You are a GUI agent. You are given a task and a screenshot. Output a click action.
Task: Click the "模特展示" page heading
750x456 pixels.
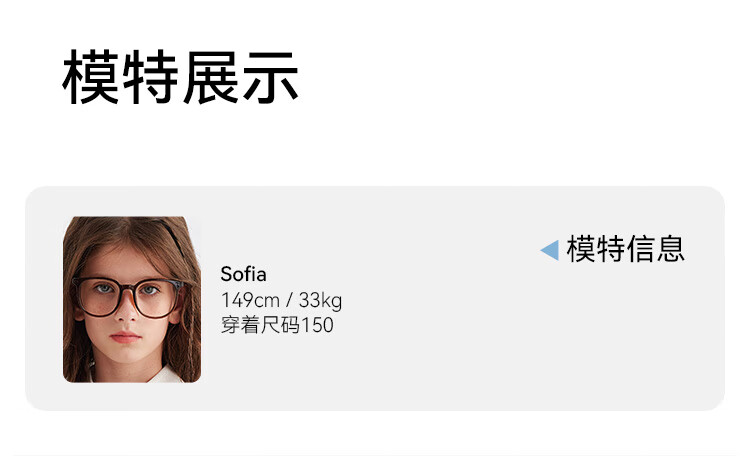pyautogui.click(x=181, y=79)
